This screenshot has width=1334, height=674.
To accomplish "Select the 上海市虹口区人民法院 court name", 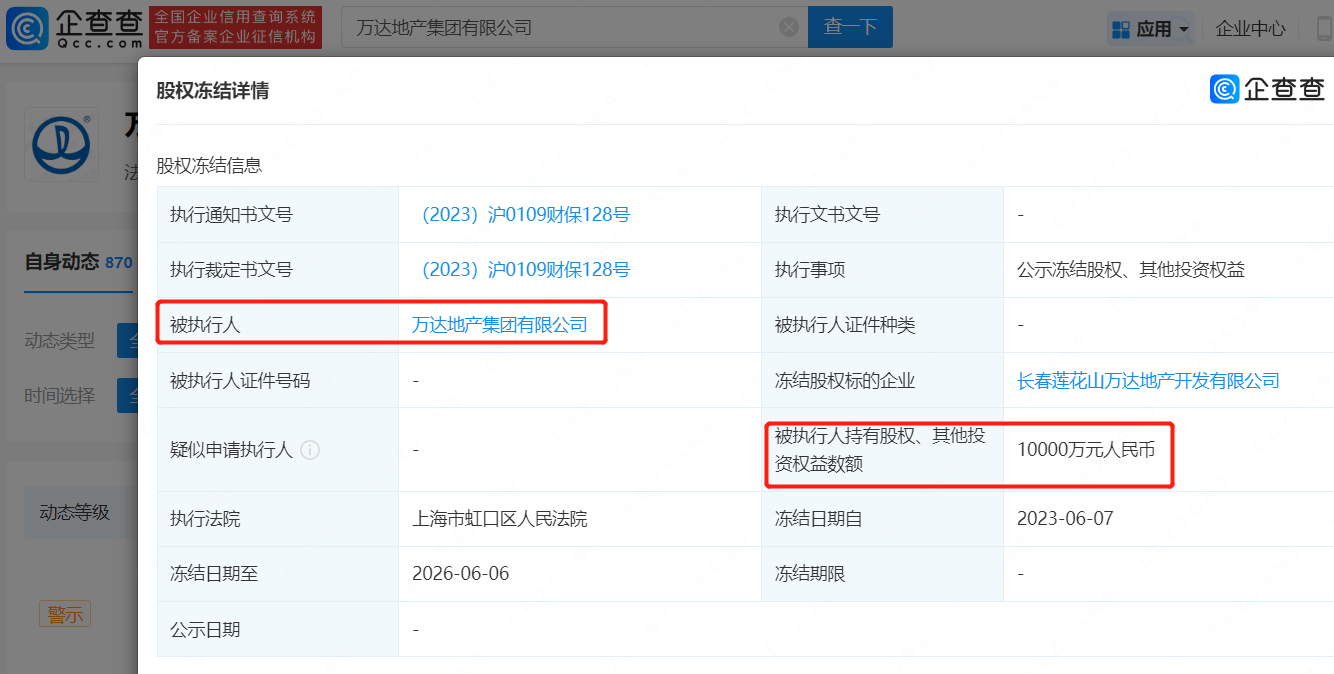I will (x=500, y=519).
